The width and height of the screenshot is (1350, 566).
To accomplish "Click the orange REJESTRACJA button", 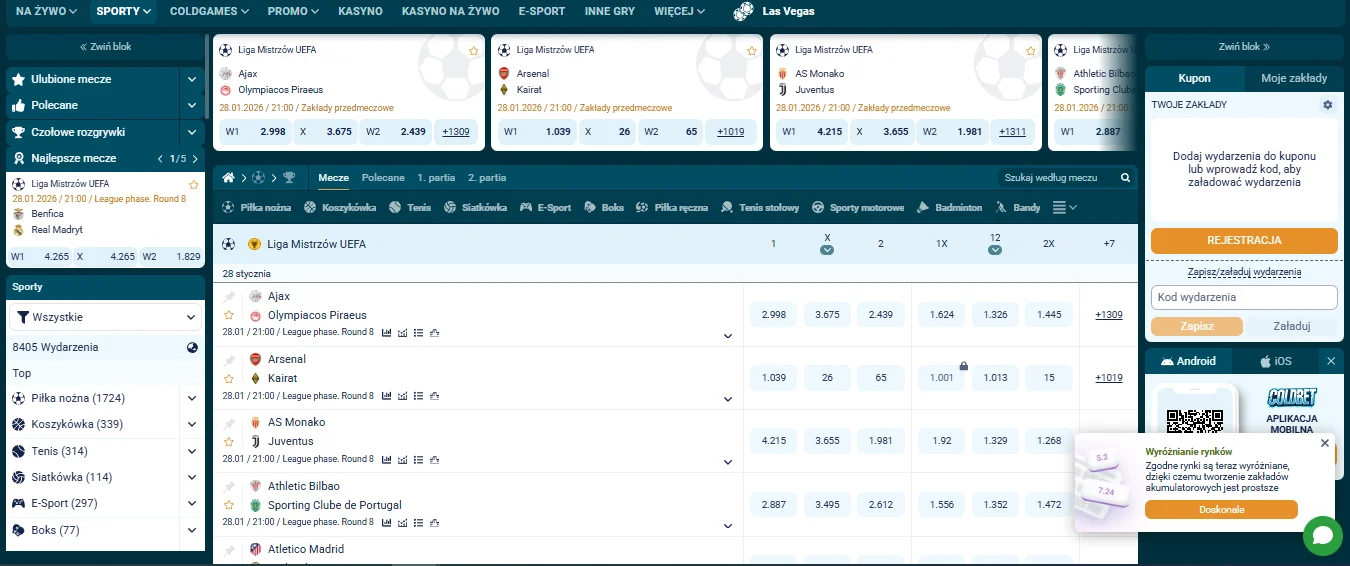I will [1243, 241].
